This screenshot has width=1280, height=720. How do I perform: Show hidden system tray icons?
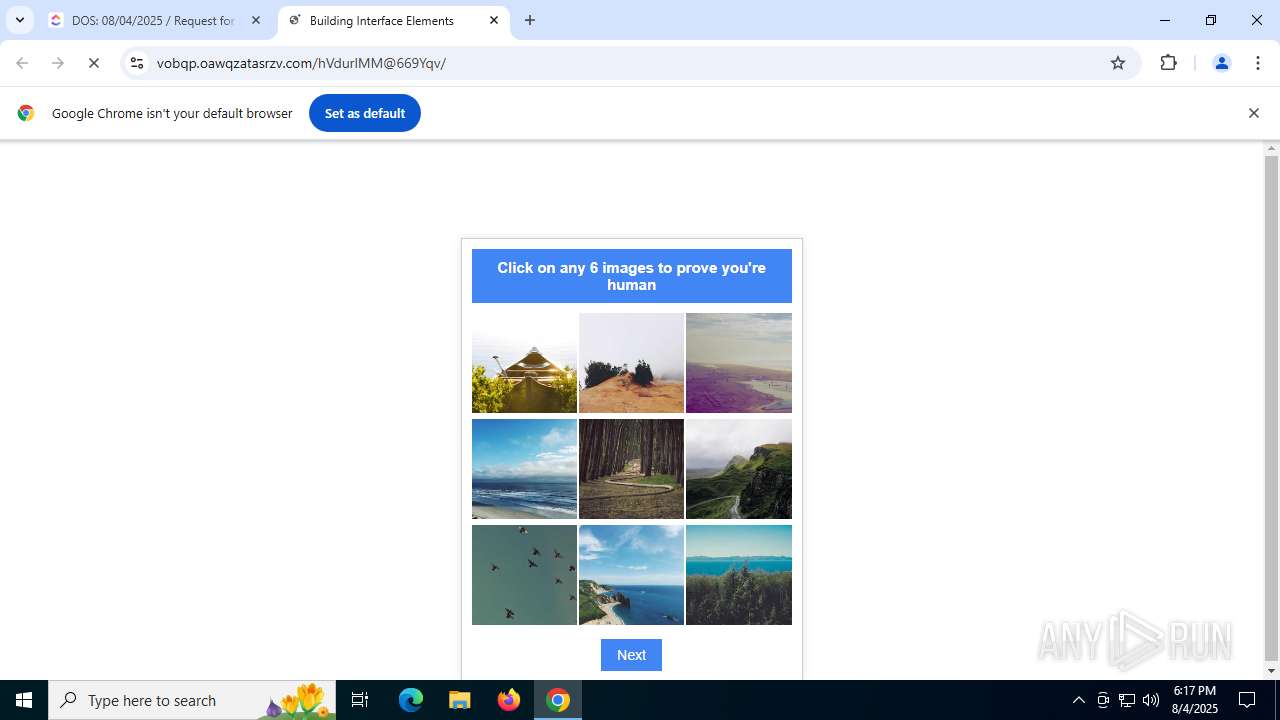click(x=1078, y=700)
